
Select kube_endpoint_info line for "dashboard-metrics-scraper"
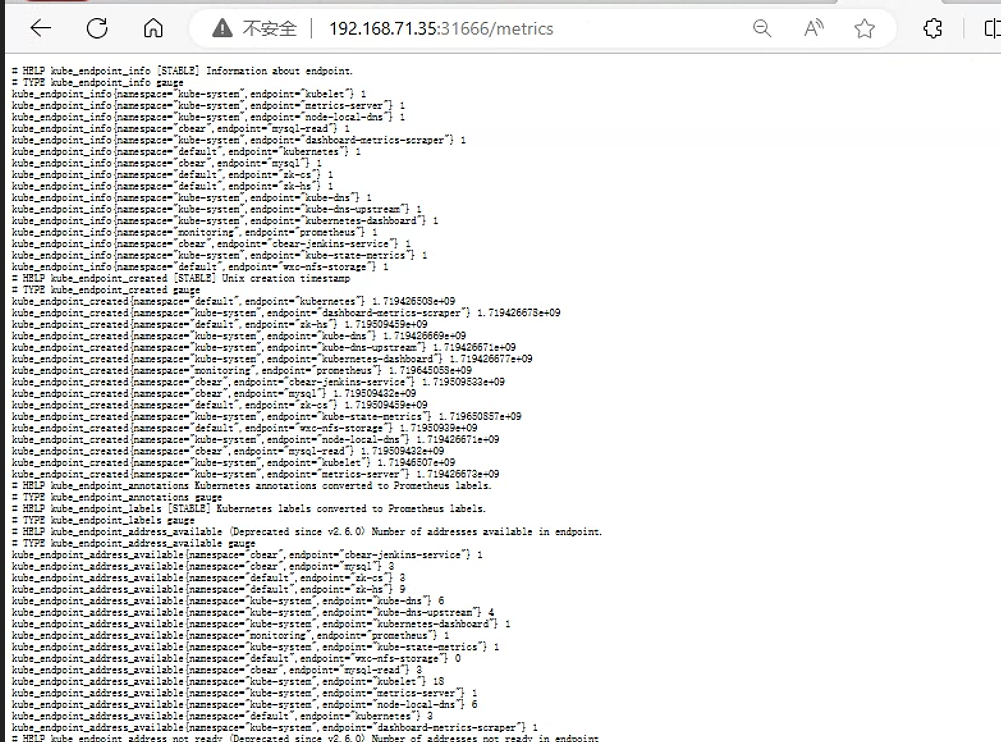(x=239, y=140)
